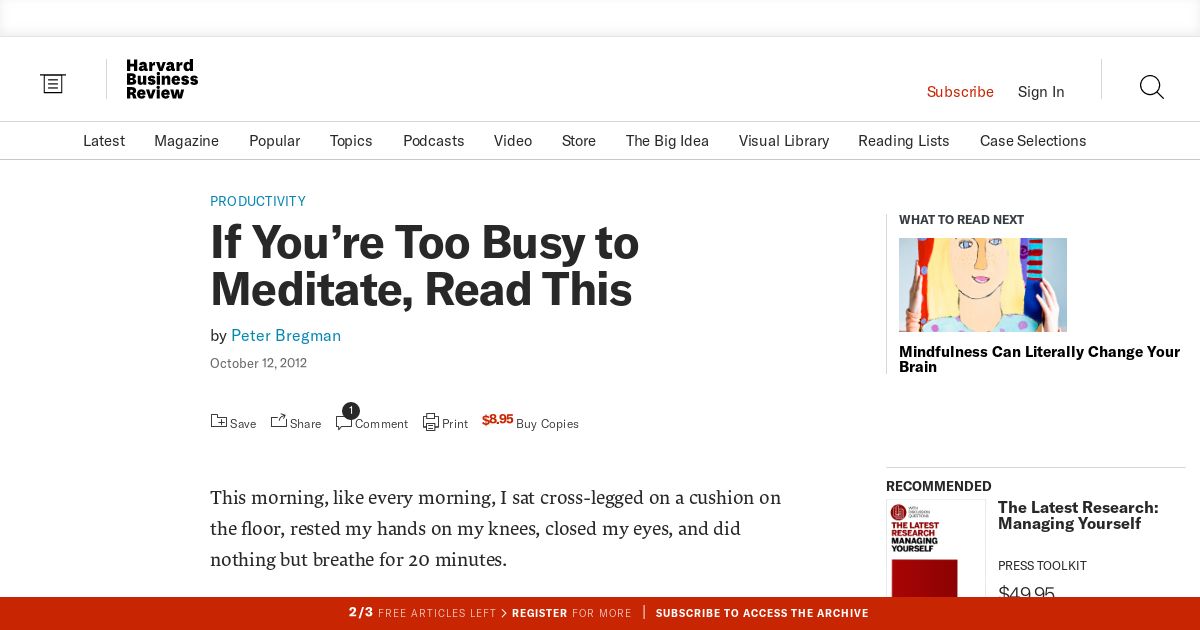The height and width of the screenshot is (630, 1200).
Task: Open The Big Idea
Action: 667,141
